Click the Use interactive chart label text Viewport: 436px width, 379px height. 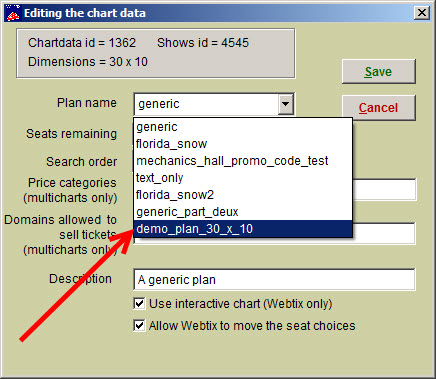pyautogui.click(x=240, y=304)
